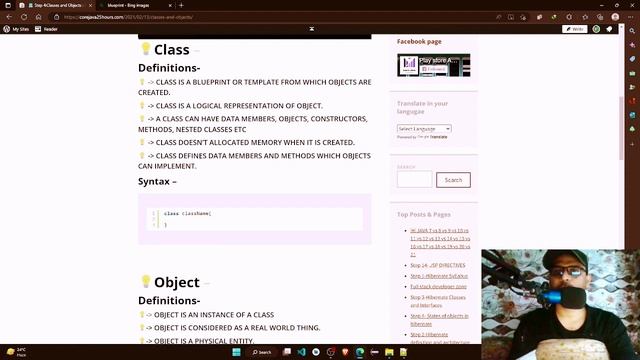Click the taskbar Search box
This screenshot has height=360, width=640.
(x=262, y=352)
